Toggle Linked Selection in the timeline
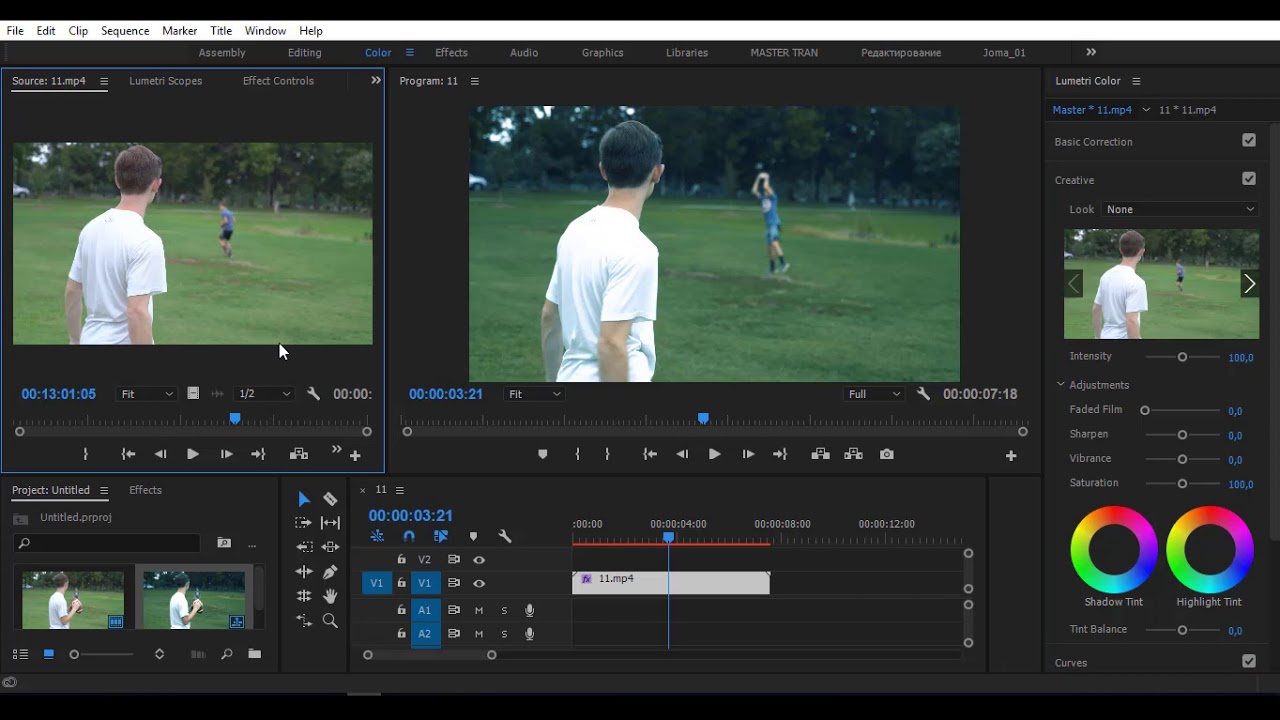 (440, 536)
